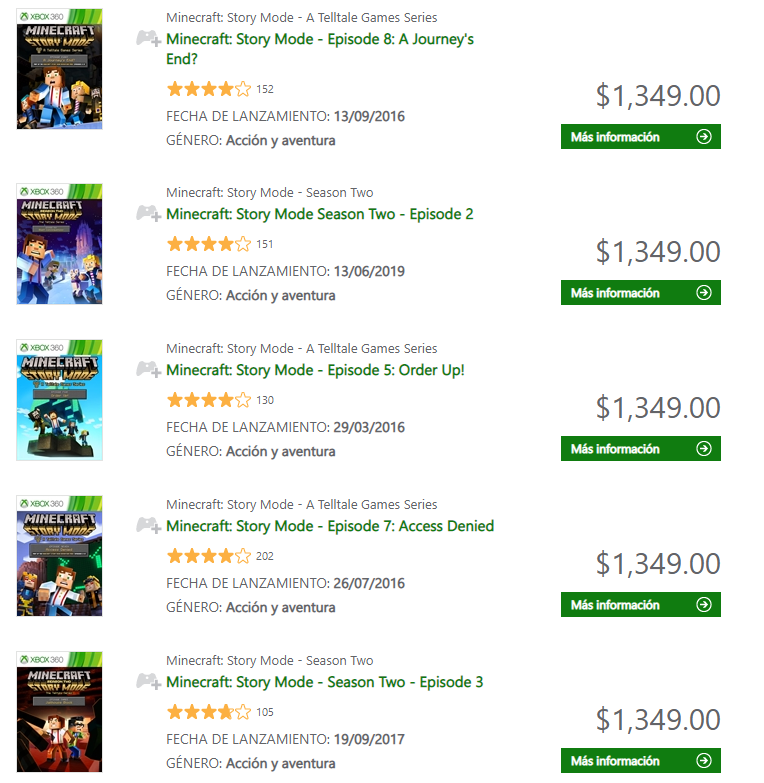The width and height of the screenshot is (764, 783).
Task: Click Más información for Episode 7: Access Denied
Action: click(x=640, y=605)
